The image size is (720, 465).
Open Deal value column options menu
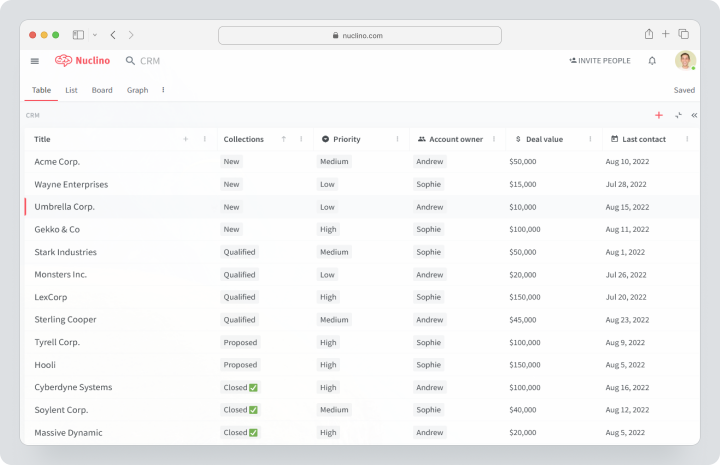tap(590, 139)
